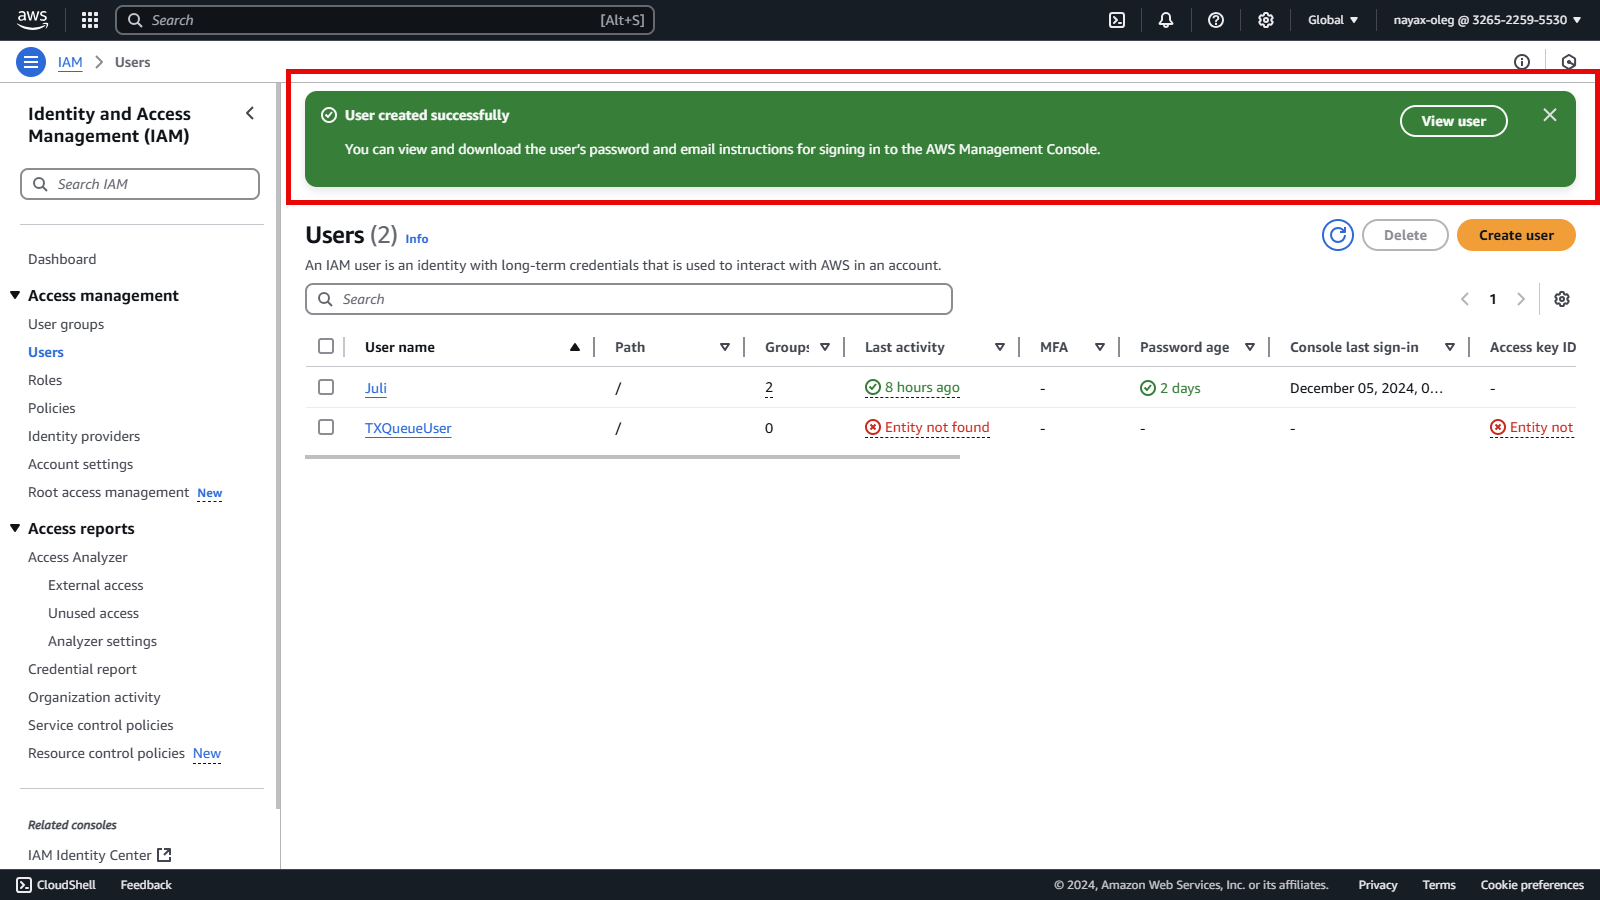Go to next page of users

(x=1521, y=299)
